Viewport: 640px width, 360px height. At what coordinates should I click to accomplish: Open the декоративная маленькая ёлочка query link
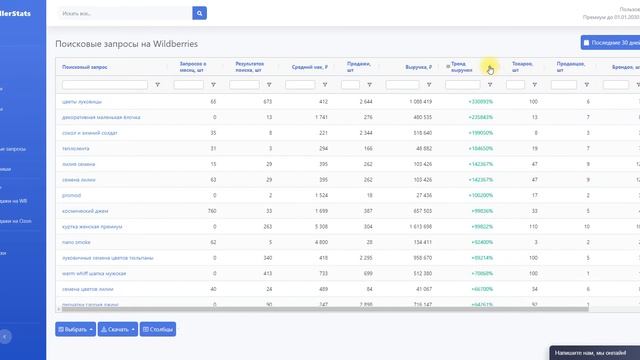point(101,117)
